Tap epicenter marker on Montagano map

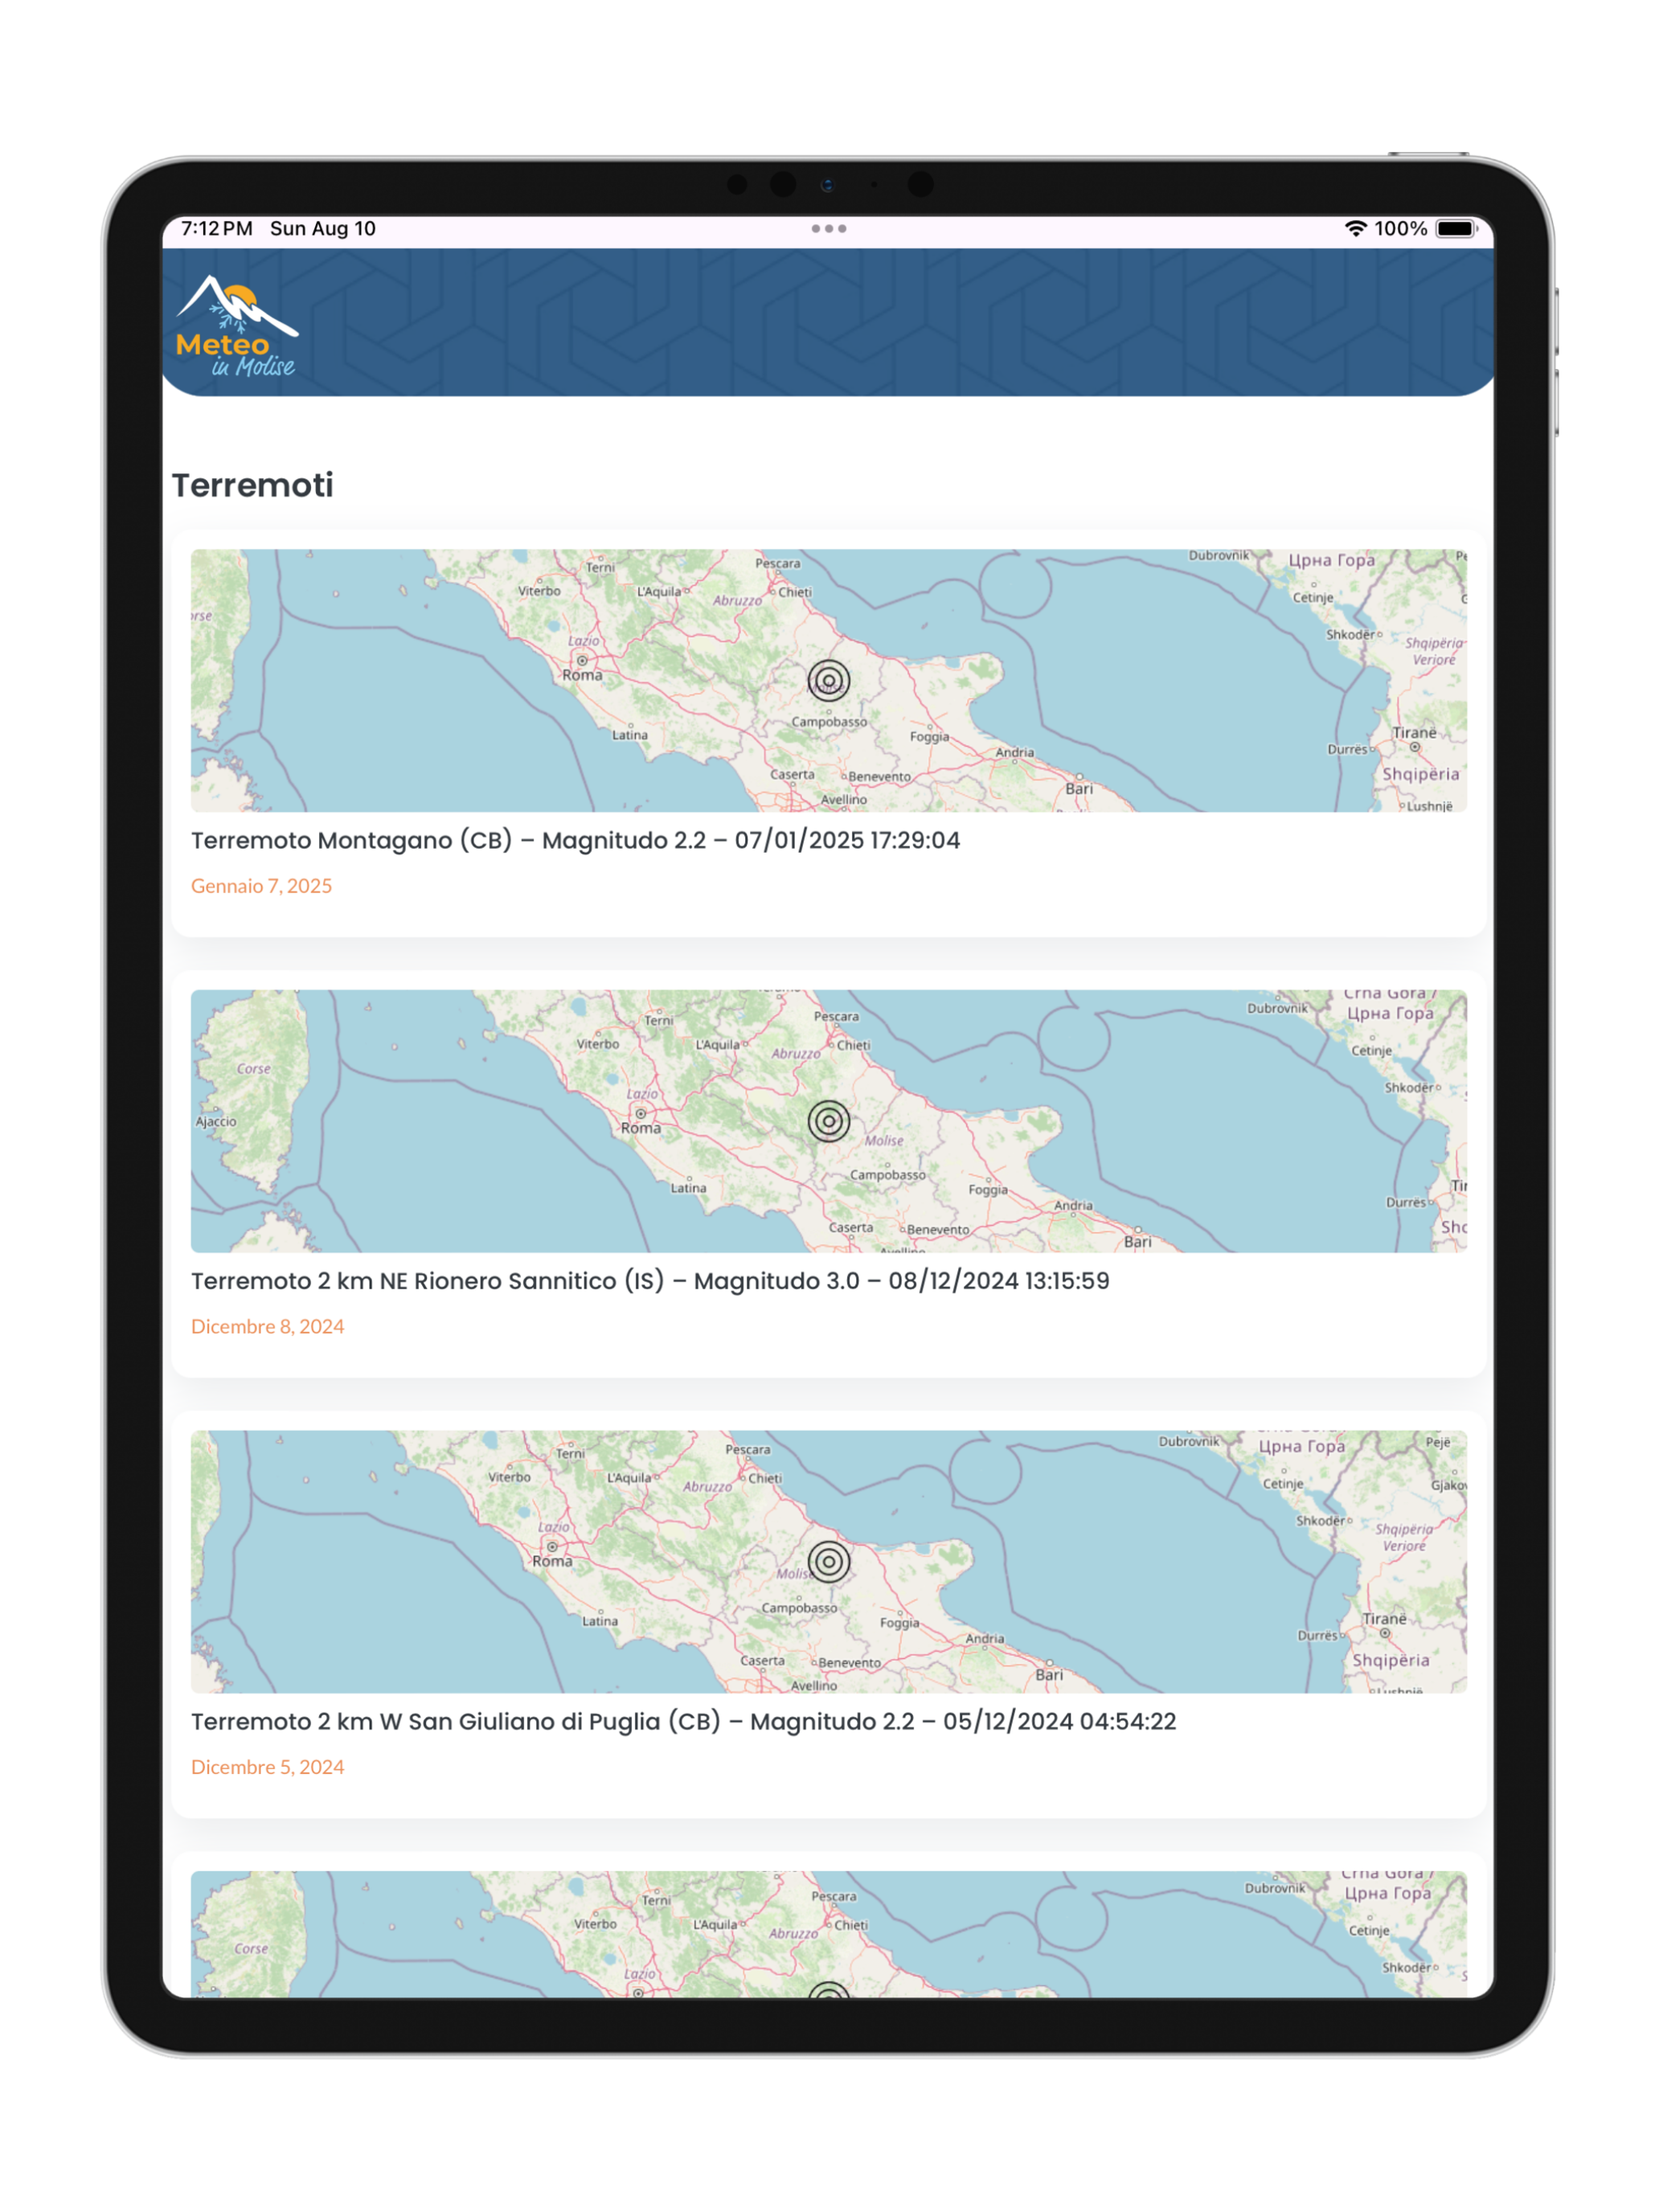pyautogui.click(x=828, y=680)
